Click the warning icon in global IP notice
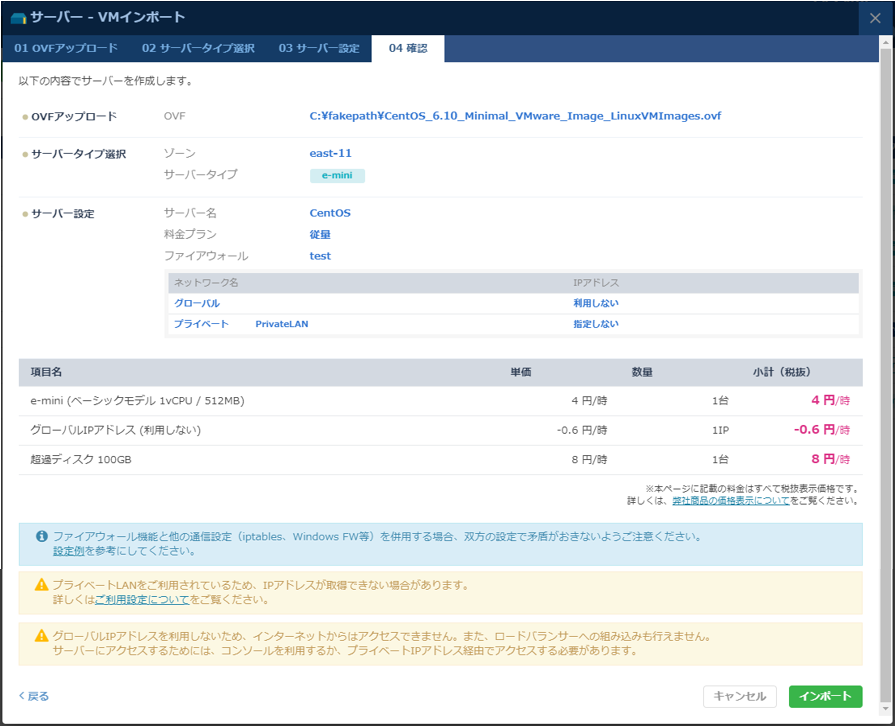Image resolution: width=895 pixels, height=726 pixels. coord(42,636)
